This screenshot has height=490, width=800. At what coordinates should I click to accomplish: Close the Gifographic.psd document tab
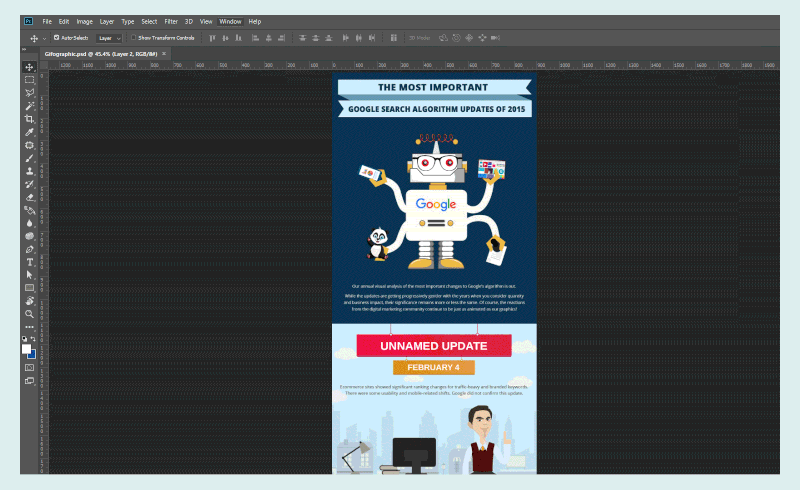tap(164, 53)
